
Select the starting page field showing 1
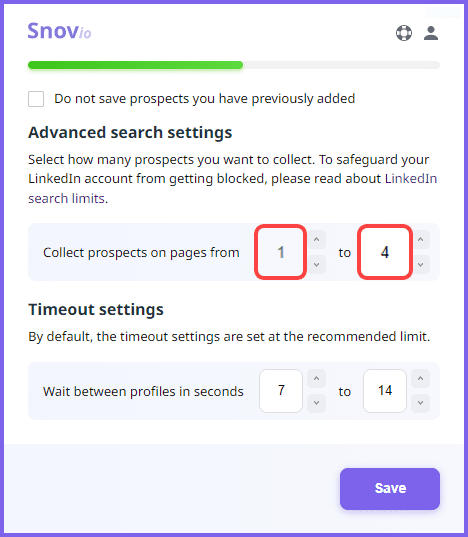pos(280,252)
